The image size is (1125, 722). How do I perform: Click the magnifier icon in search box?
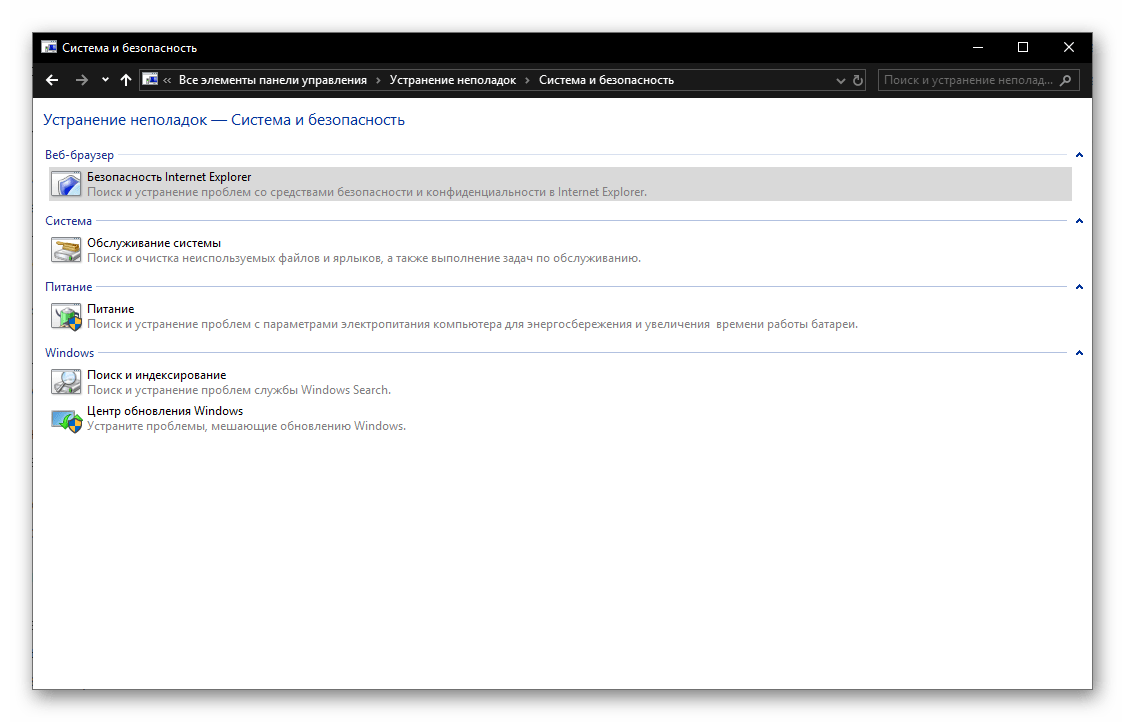click(x=1066, y=80)
